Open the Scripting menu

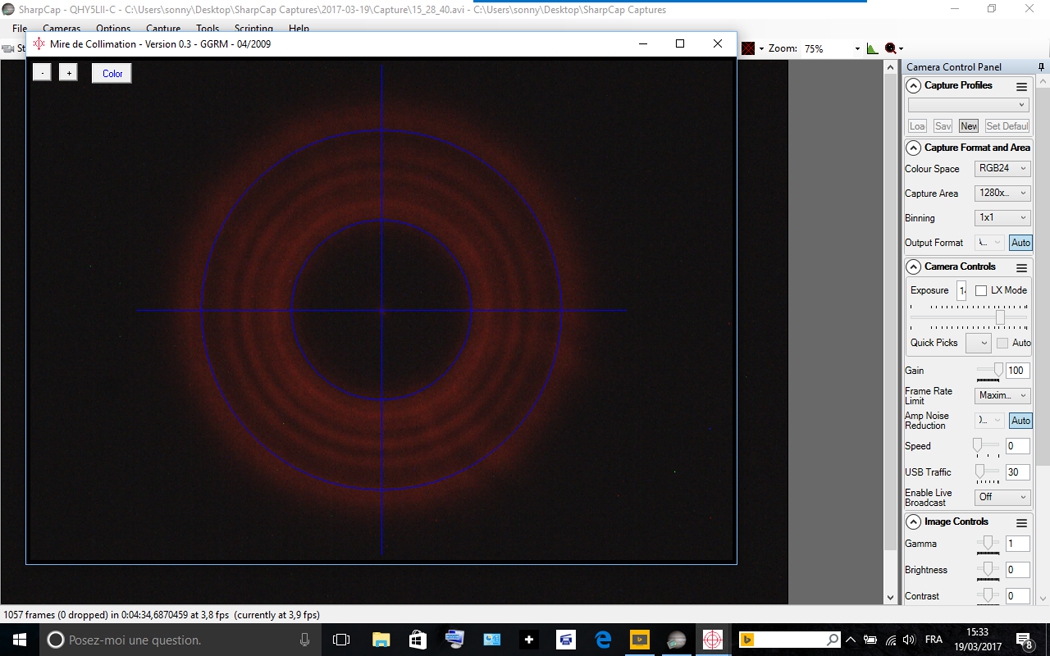pos(253,28)
